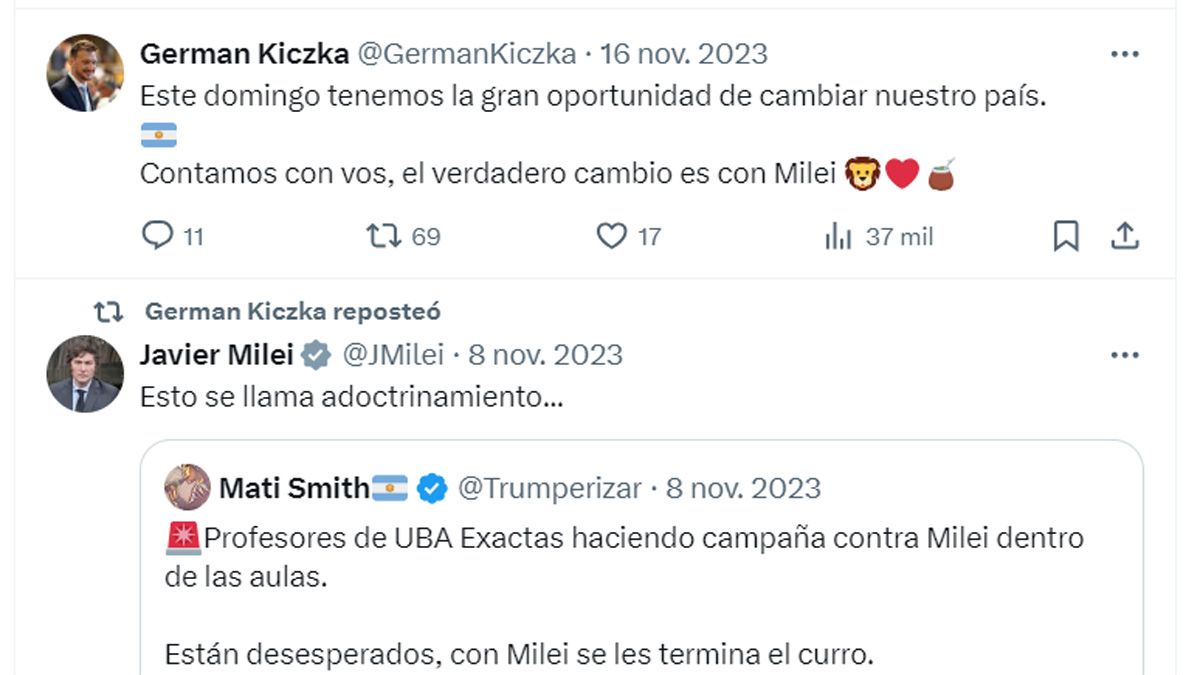Like the tweet about Milei

point(611,236)
